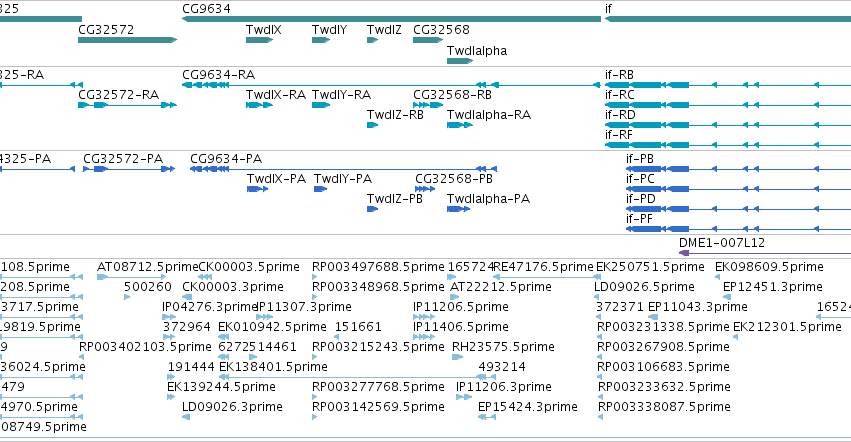Click the RP003402103.5prime EST

[x=81, y=357]
